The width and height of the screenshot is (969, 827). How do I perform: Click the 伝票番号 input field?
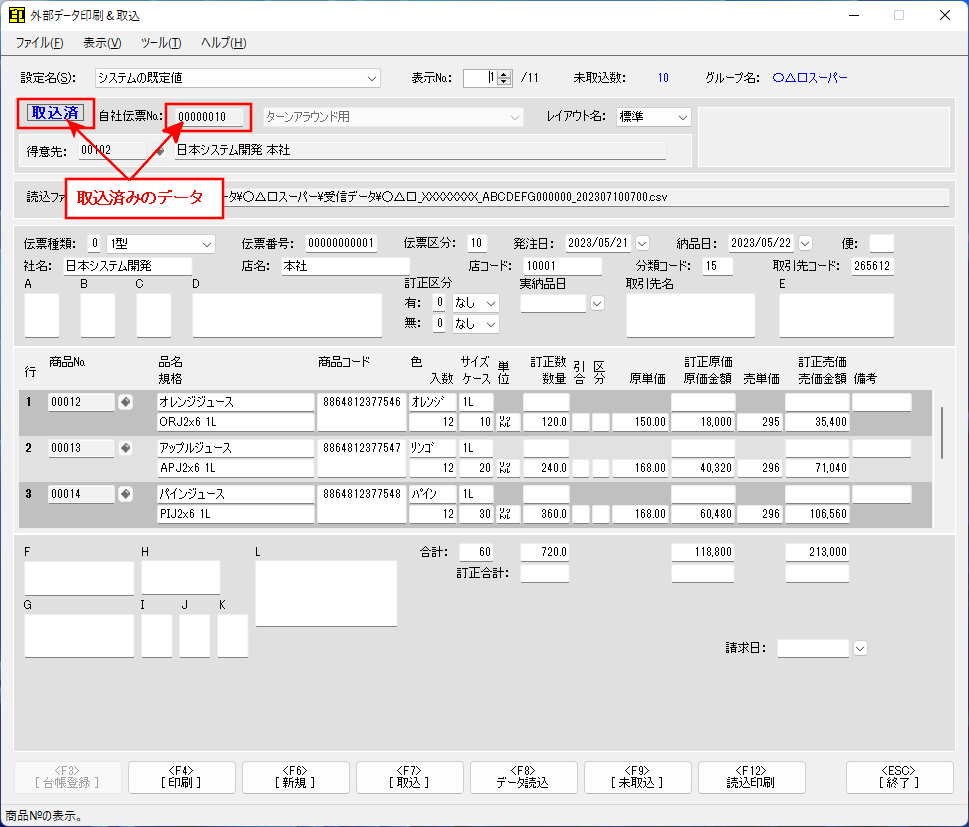341,243
